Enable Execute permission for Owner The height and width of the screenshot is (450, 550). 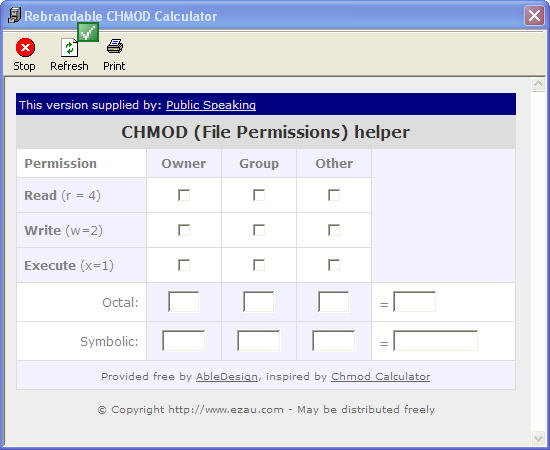pos(184,265)
